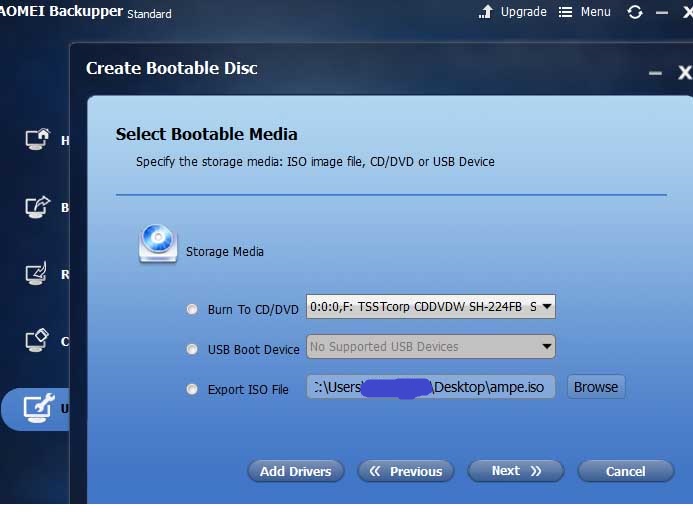Viewport: 693px width, 530px height.
Task: Open the Backup sidebar icon
Action: coord(38,207)
